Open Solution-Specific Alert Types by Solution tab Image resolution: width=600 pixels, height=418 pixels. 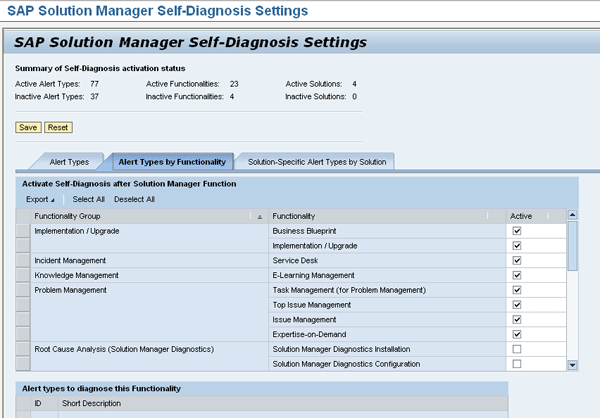[x=316, y=161]
